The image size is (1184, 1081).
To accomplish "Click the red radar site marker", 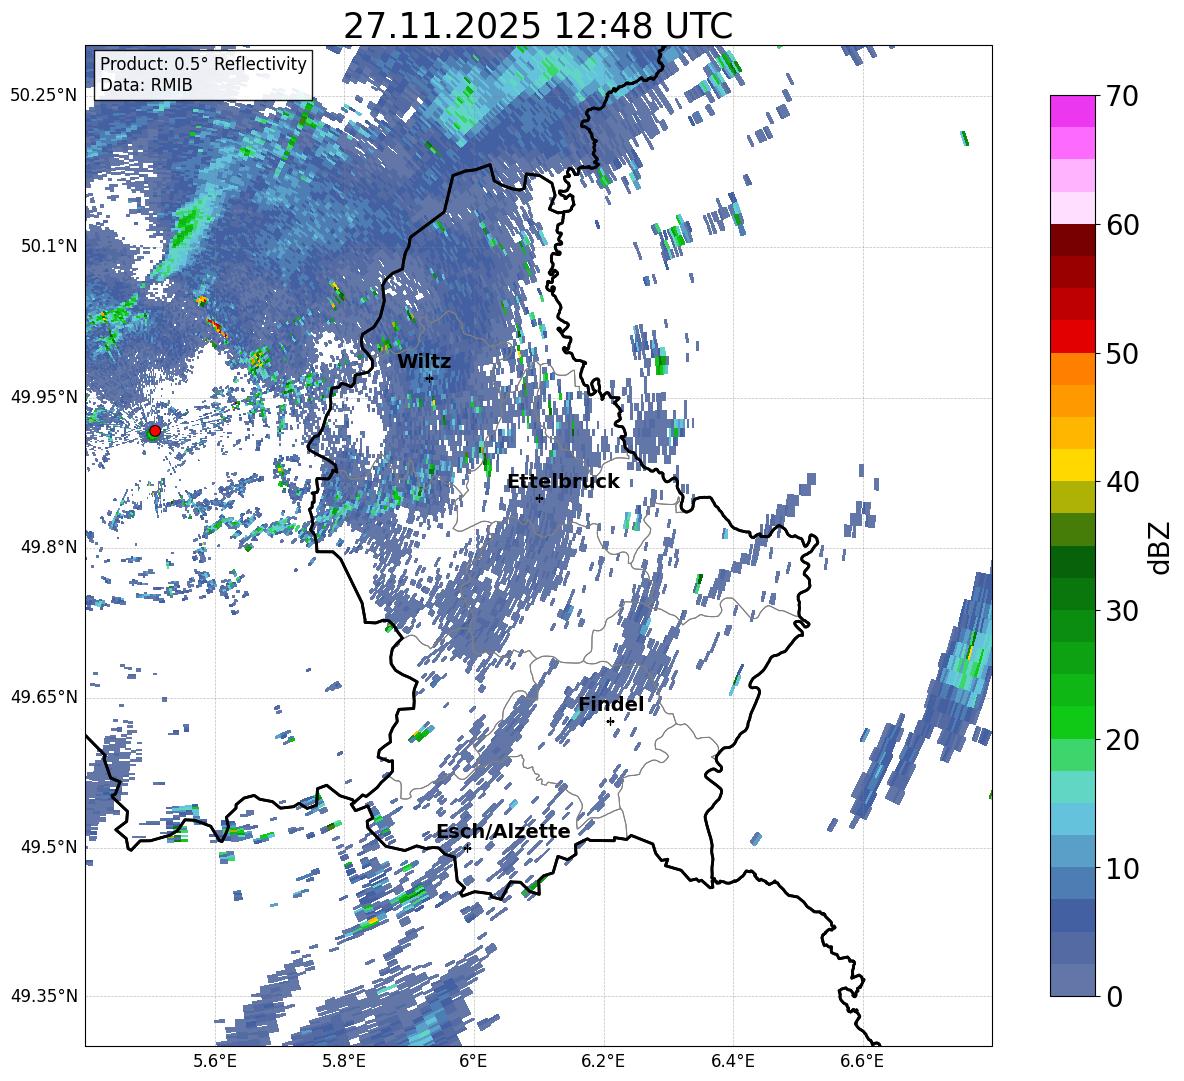I will [x=155, y=431].
